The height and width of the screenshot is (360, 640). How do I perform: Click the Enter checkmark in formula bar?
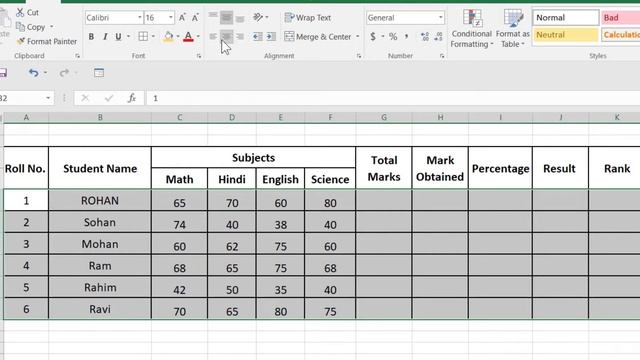(x=109, y=98)
